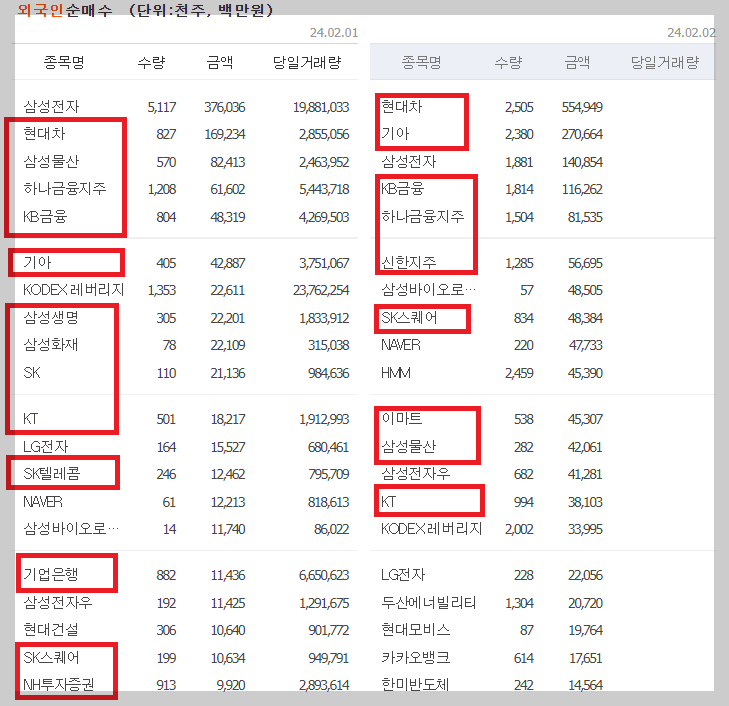Click 하나금융지주 with amount 81,535

coord(423,216)
